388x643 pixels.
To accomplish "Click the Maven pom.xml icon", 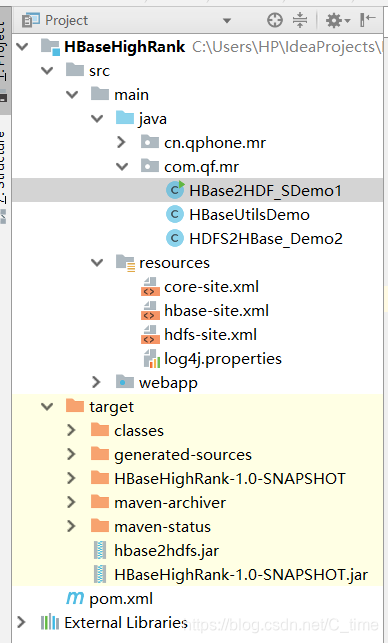I will tap(75, 598).
